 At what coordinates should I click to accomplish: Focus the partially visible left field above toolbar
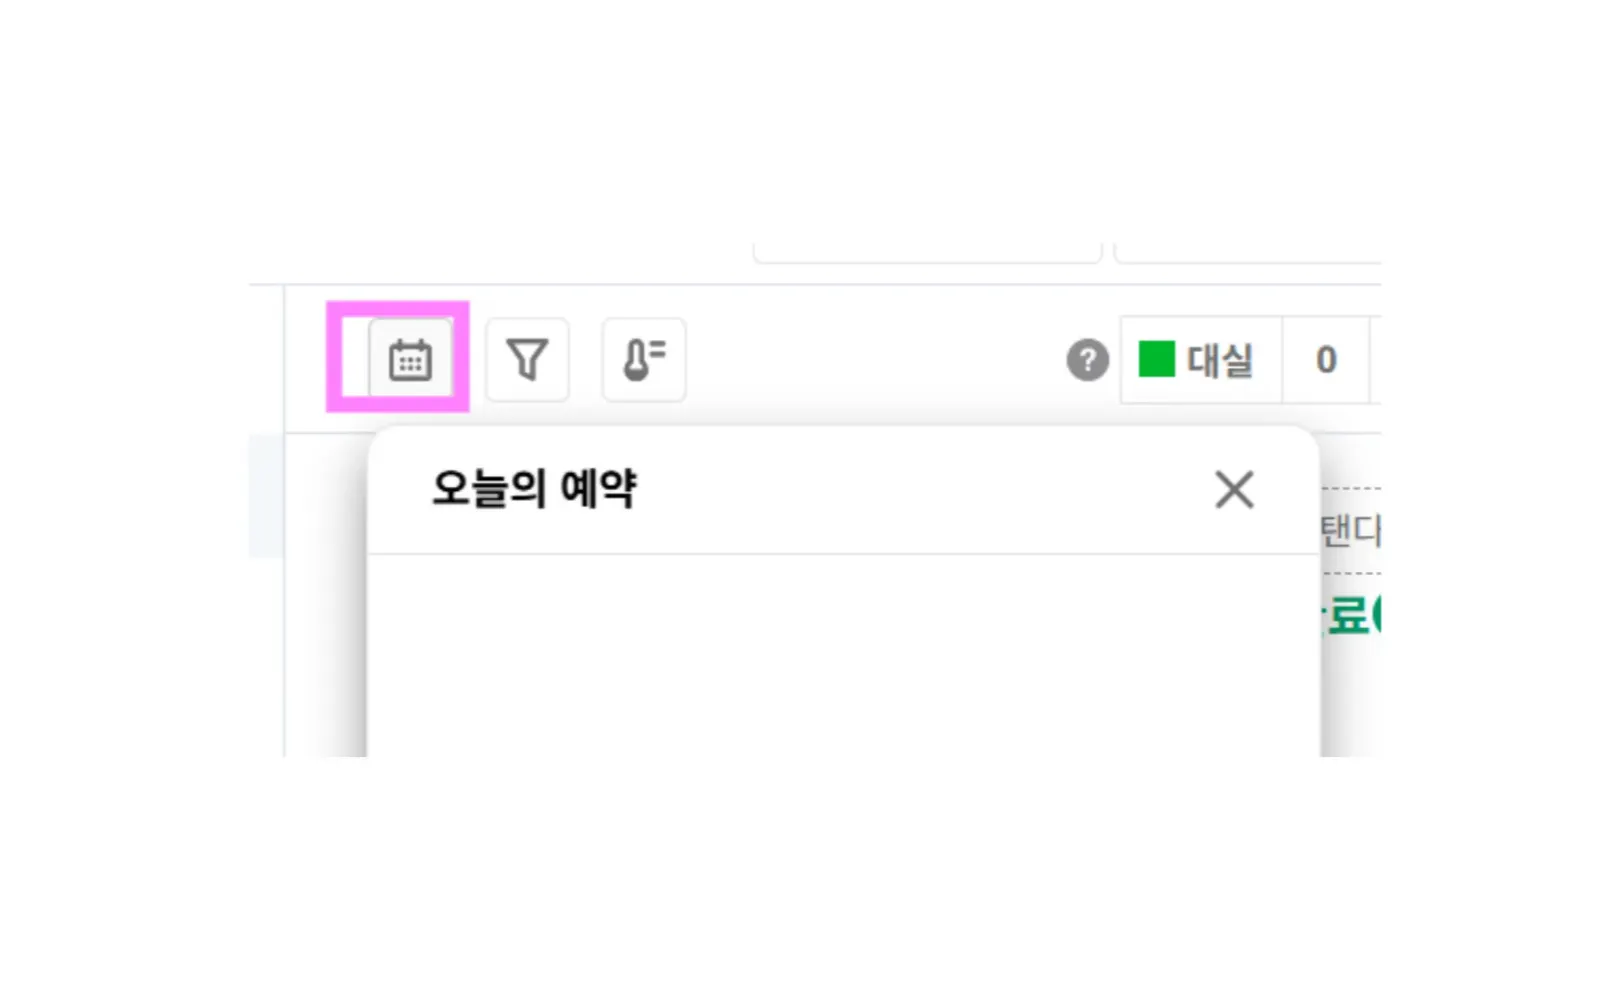[928, 252]
